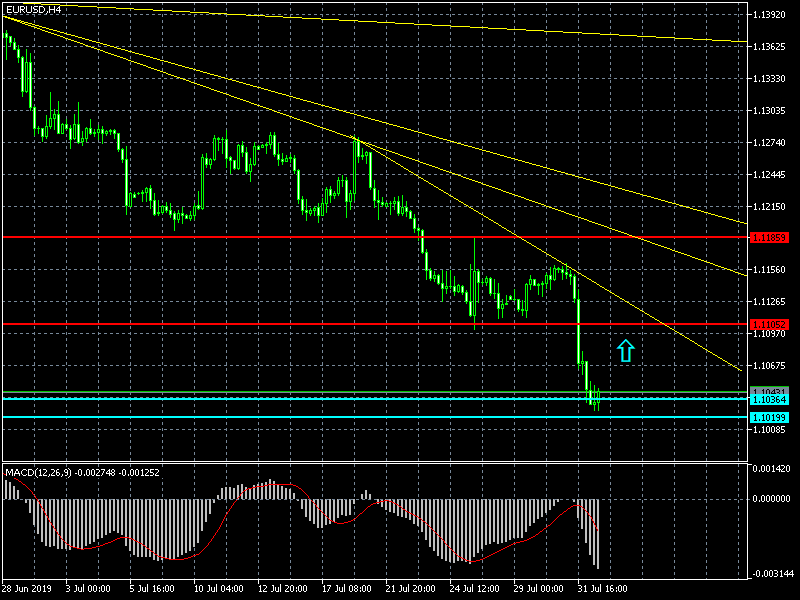
Task: Select the red 1.11052 price label
Action: tap(770, 324)
